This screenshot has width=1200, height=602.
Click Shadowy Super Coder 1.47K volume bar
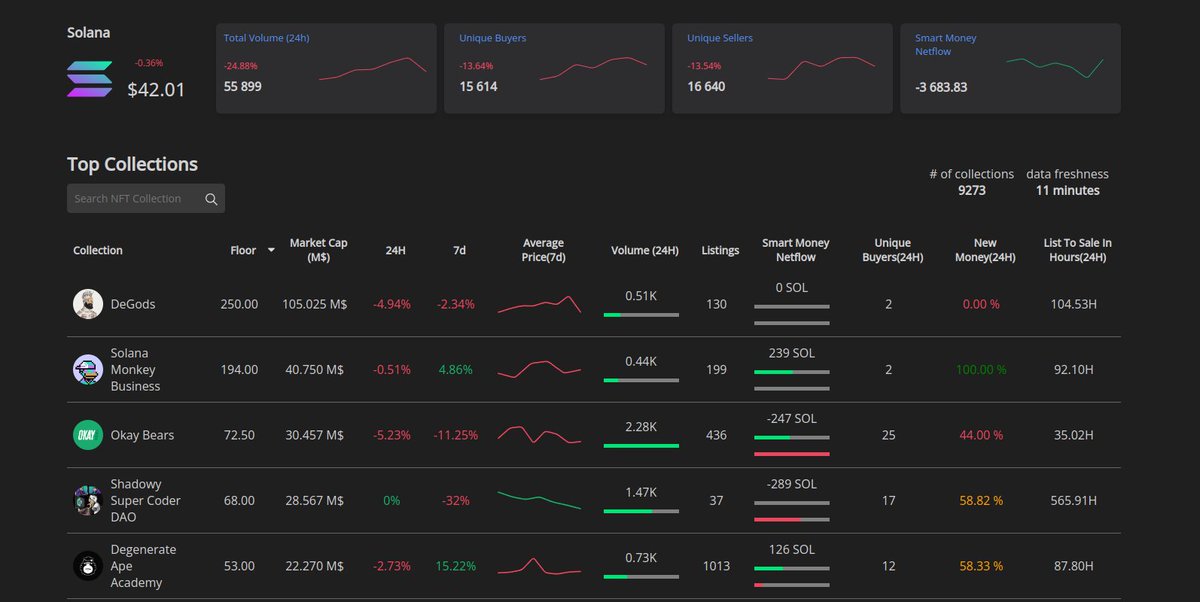(641, 511)
